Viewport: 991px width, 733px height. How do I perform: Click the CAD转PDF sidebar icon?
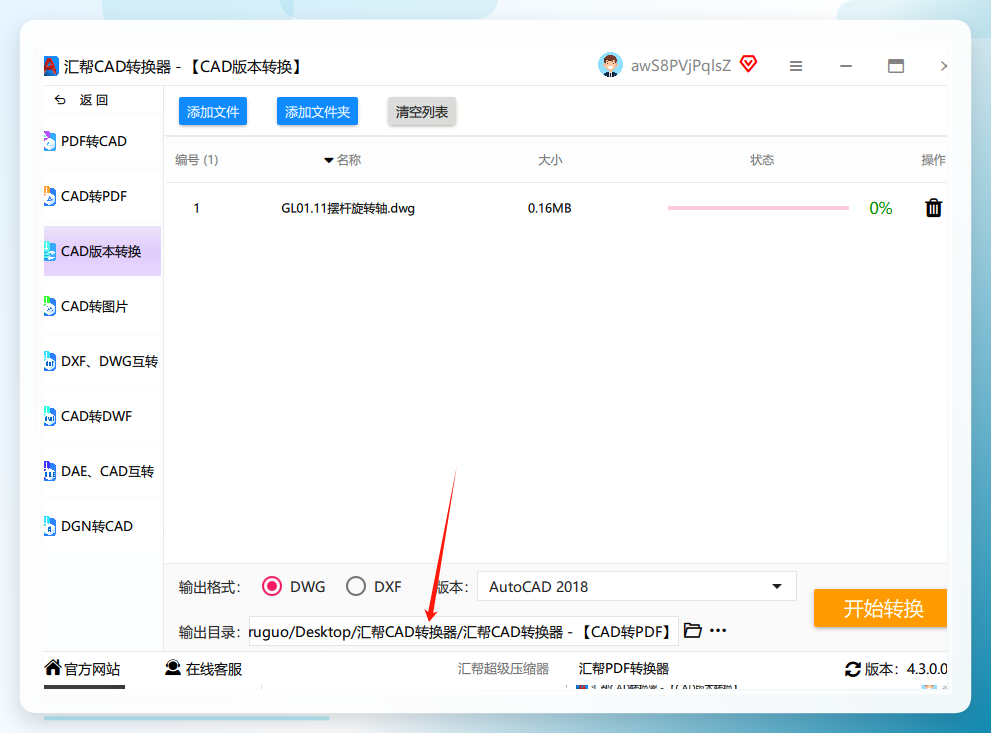click(49, 197)
